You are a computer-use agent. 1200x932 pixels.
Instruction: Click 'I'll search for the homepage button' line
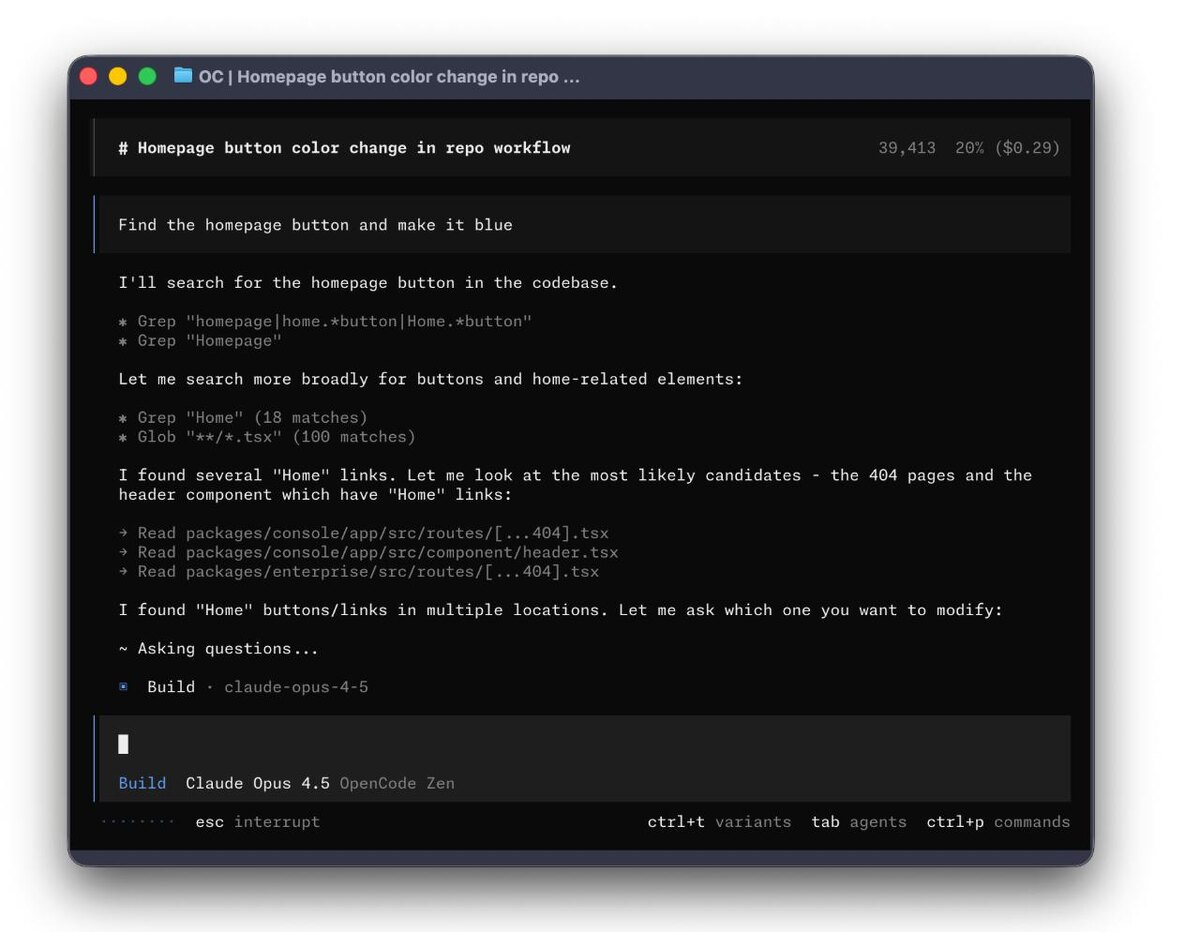(368, 283)
